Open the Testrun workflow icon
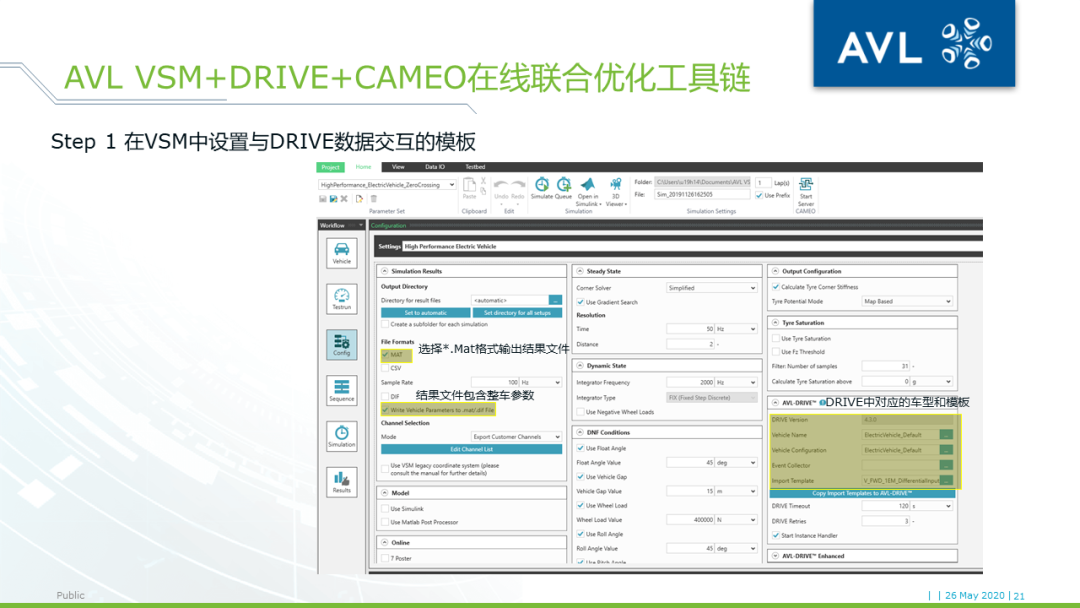The width and height of the screenshot is (1080, 608). (342, 298)
